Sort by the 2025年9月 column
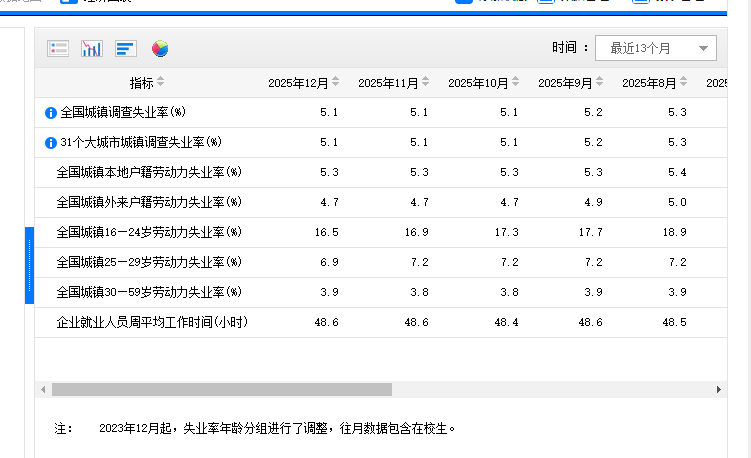Image resolution: width=751 pixels, height=458 pixels. (600, 81)
